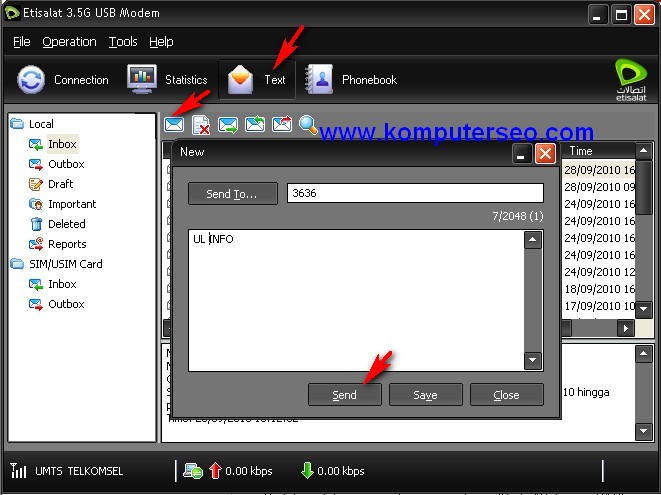
Task: Select the SIM/USIM Card folder
Action: pyautogui.click(x=65, y=264)
